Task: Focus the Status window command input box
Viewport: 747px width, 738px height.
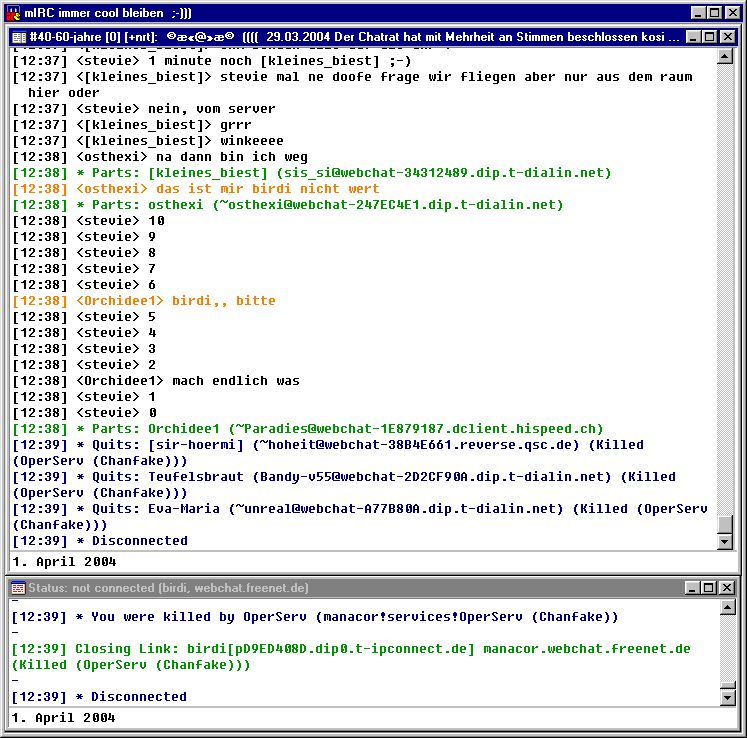Action: tap(370, 718)
